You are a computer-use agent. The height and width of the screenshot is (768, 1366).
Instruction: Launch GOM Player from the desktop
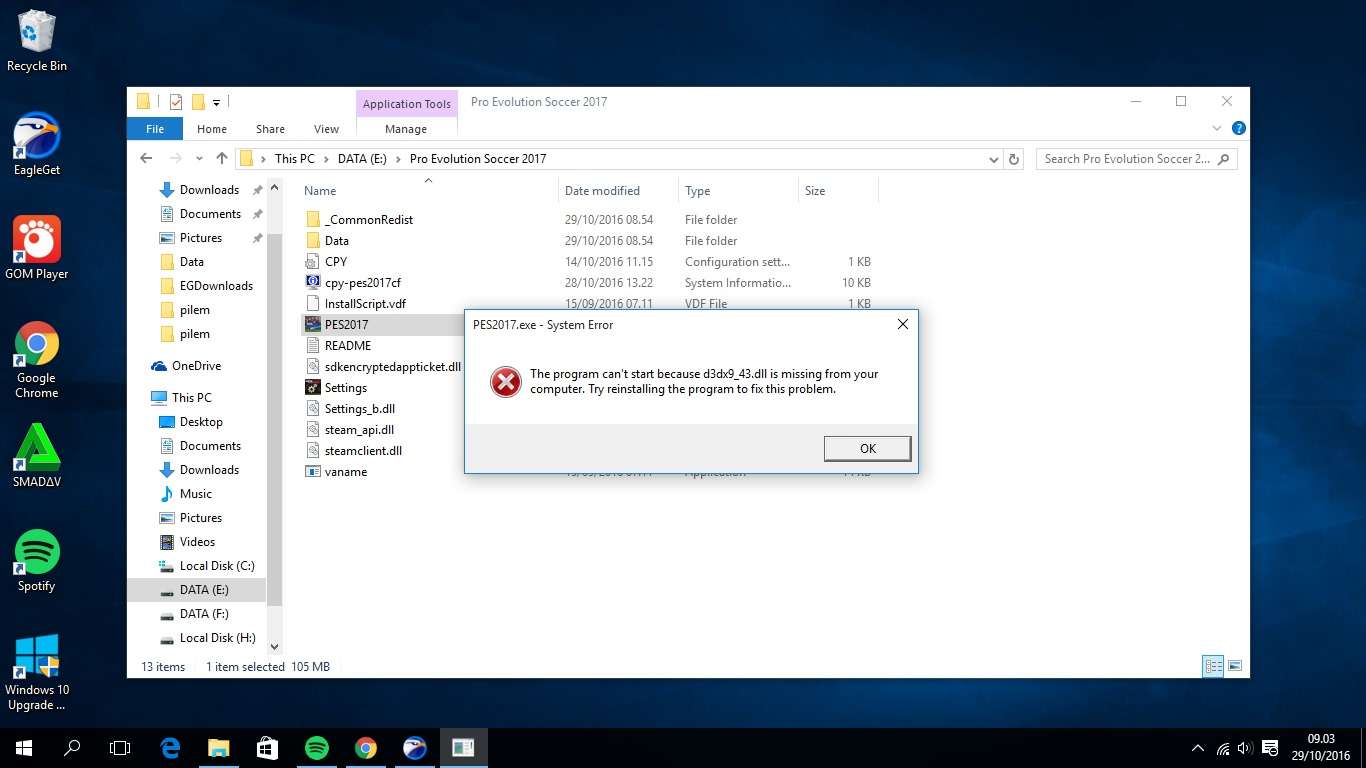[36, 248]
